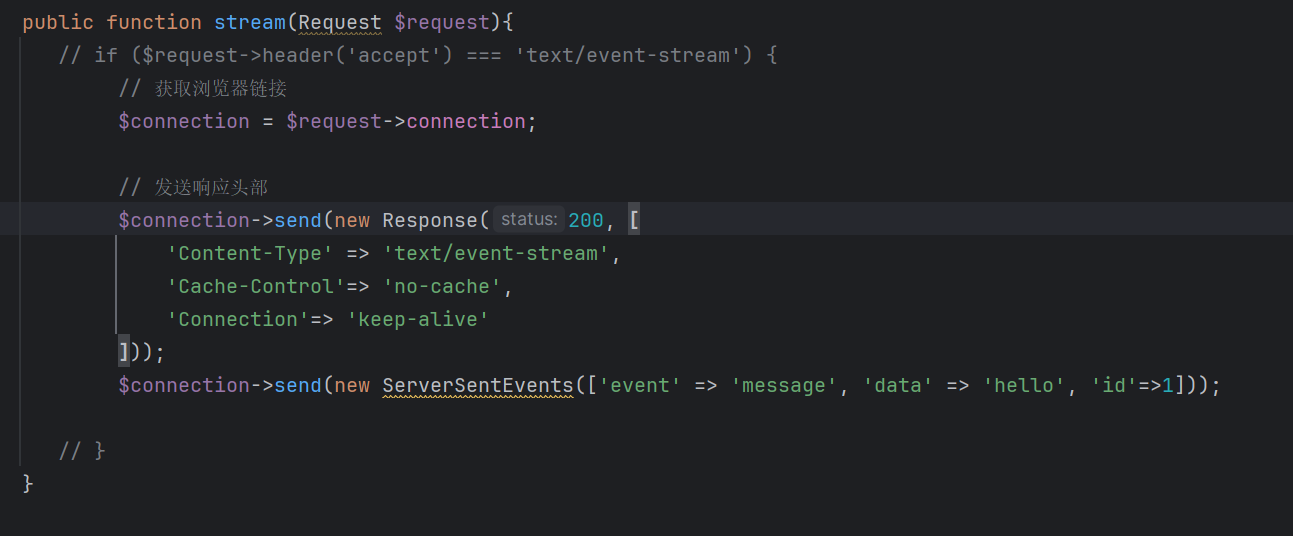
Task: Click the 'message' event string
Action: pyautogui.click(x=783, y=385)
